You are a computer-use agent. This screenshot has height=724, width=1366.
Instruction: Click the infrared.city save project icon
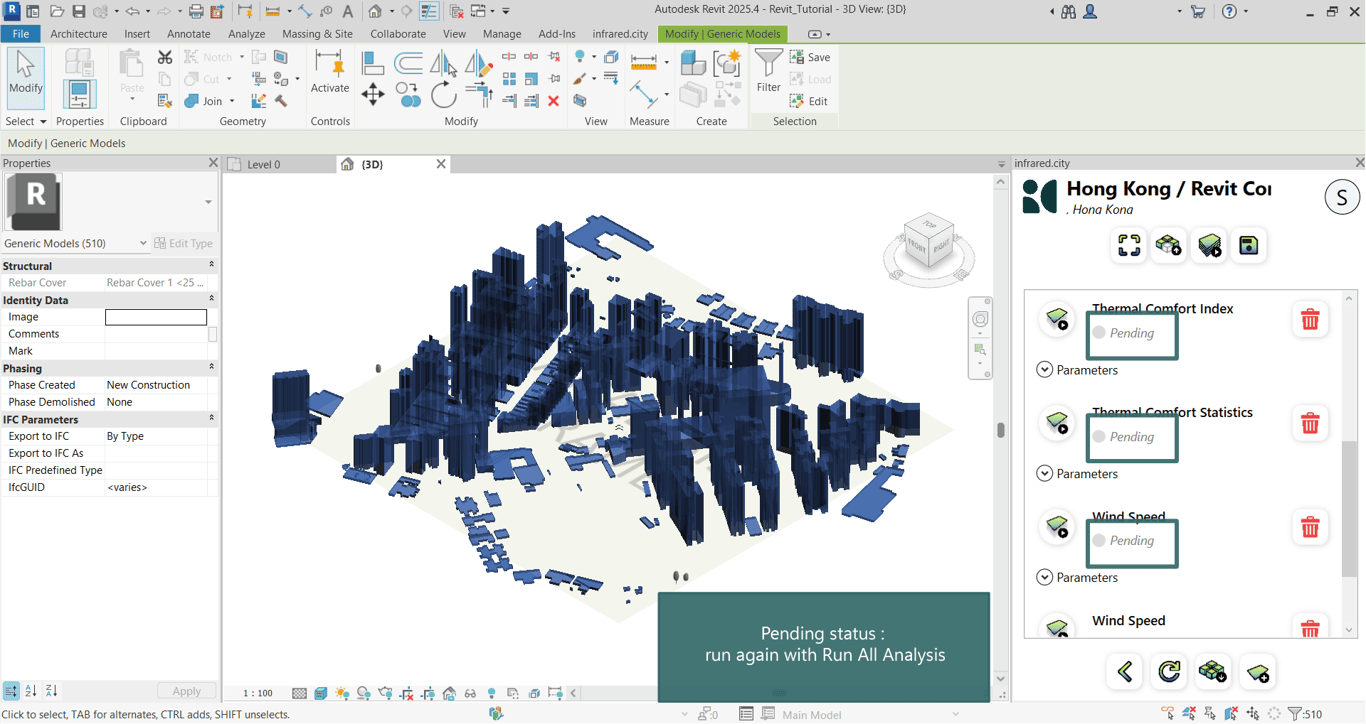(1249, 246)
